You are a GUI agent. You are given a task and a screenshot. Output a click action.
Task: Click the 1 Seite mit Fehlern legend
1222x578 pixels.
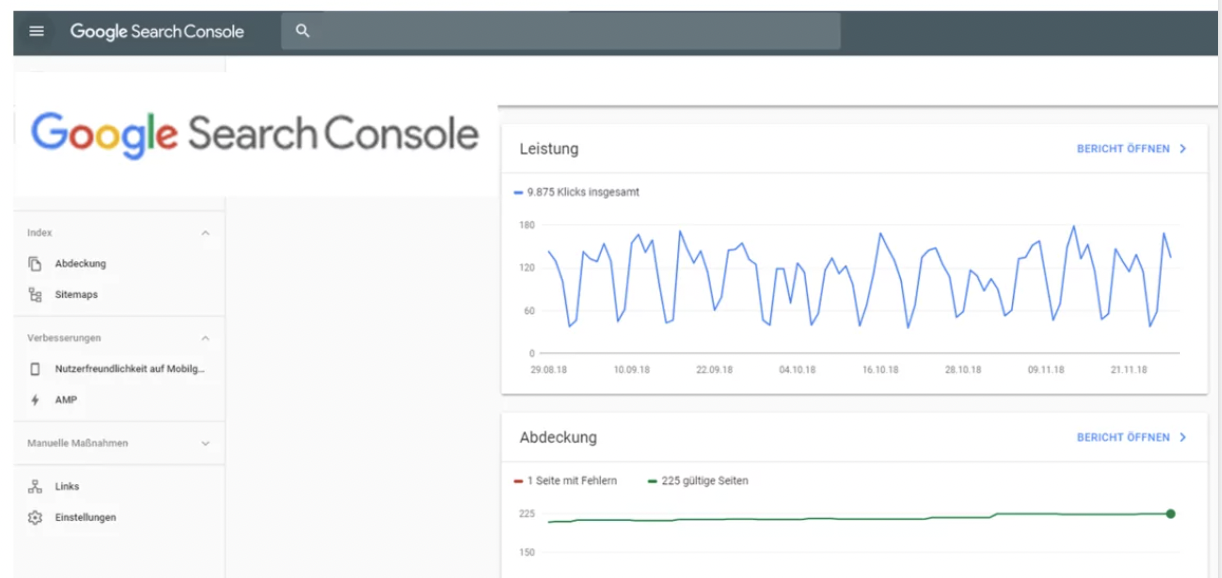565,481
